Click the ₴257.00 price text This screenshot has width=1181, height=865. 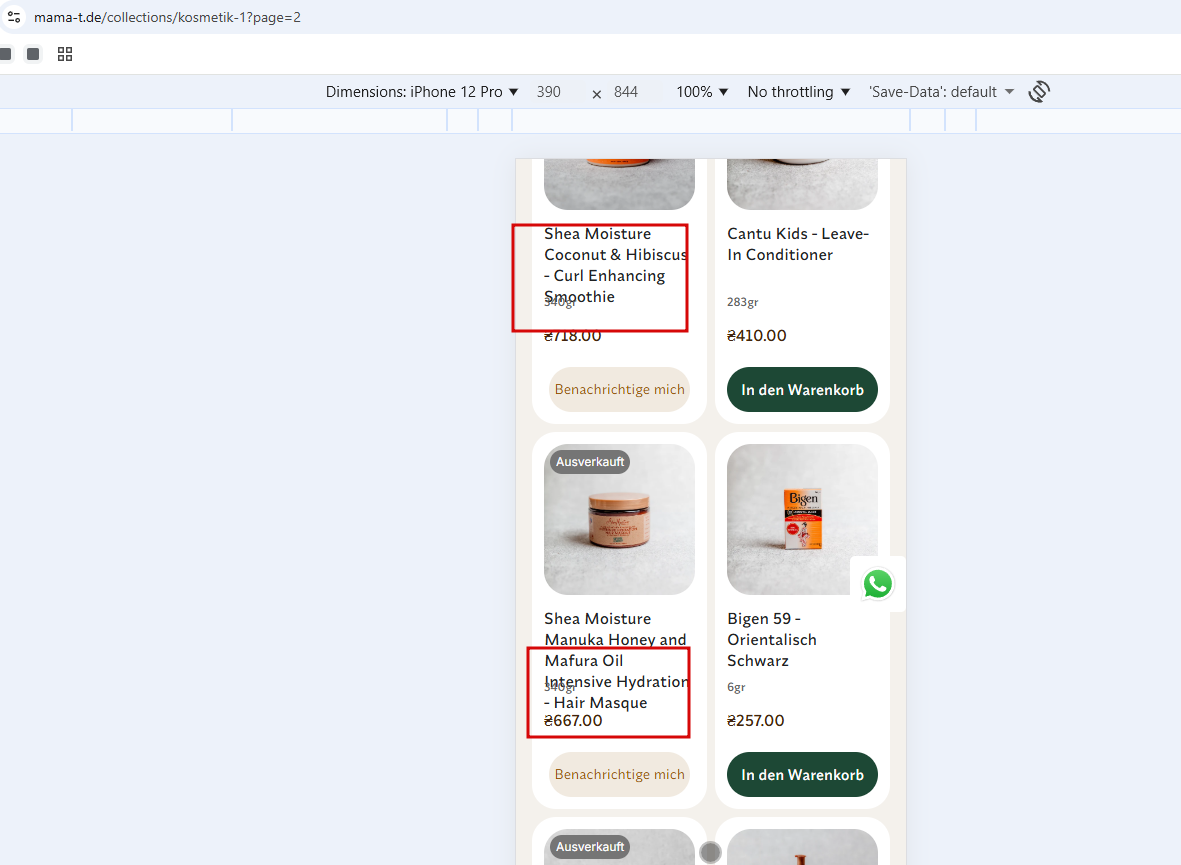[x=755, y=720]
